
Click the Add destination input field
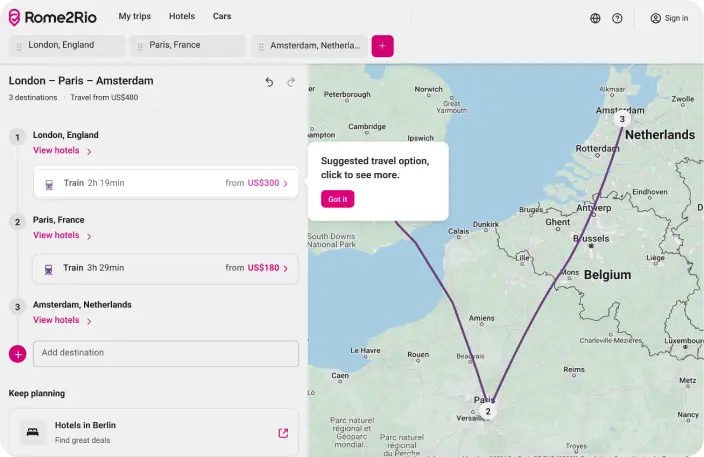166,353
